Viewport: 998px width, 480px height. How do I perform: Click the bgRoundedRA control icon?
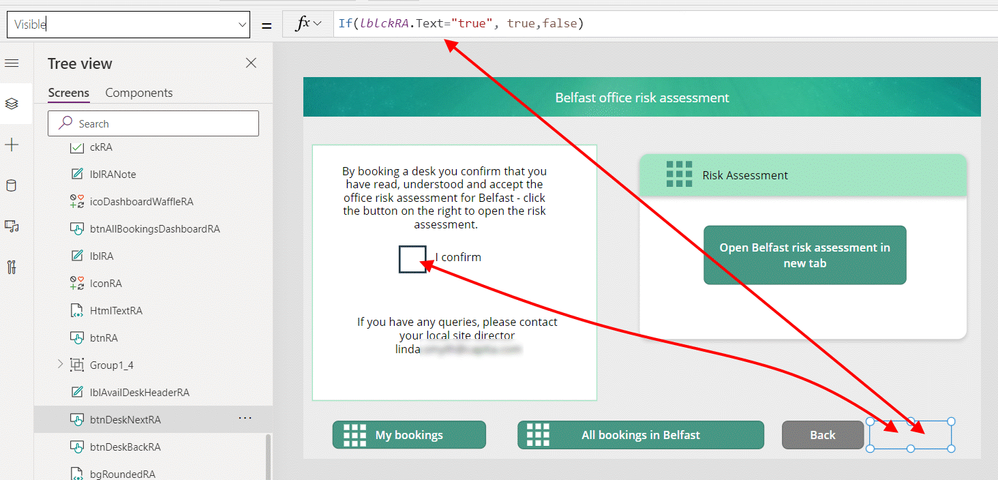[x=77, y=474]
